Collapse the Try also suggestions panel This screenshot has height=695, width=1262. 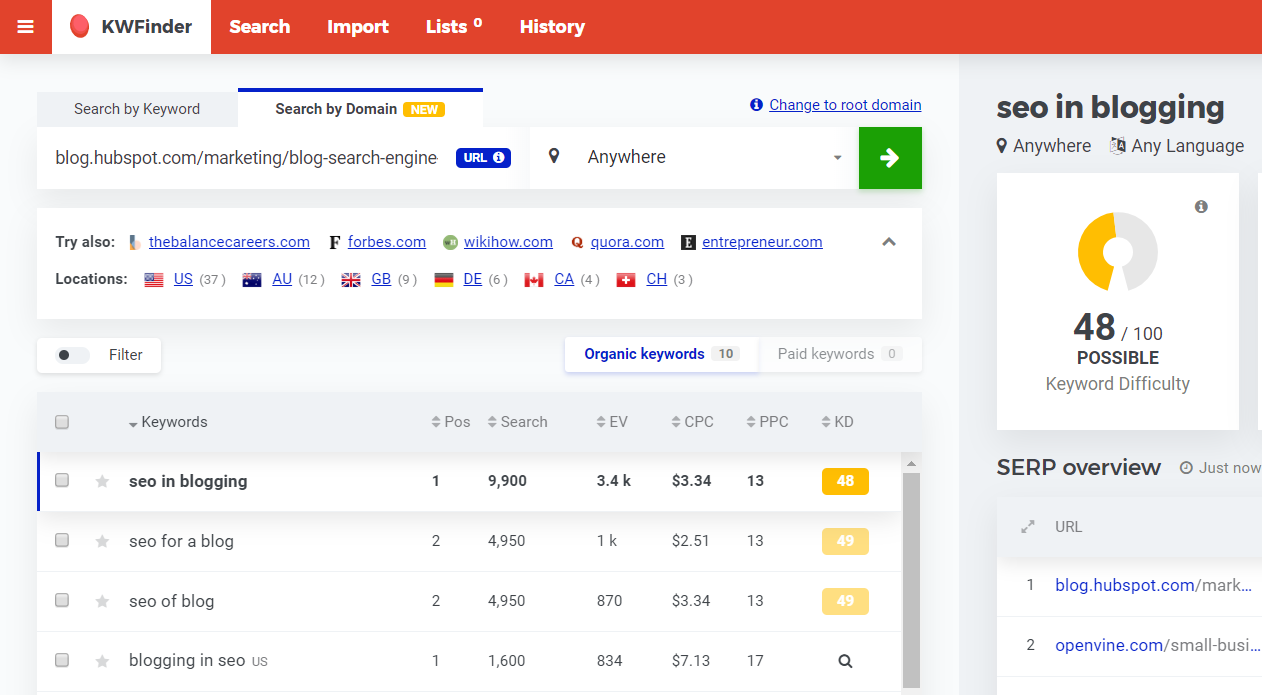click(x=889, y=242)
